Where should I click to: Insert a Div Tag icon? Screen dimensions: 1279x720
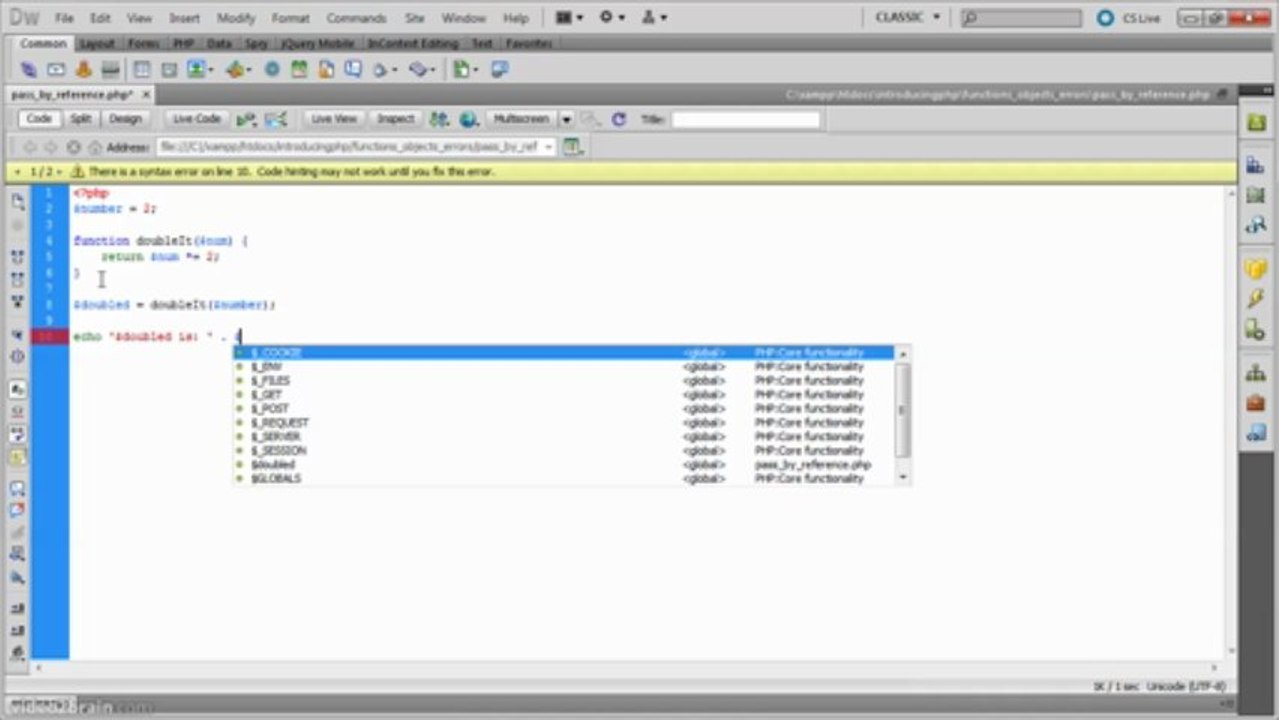(x=169, y=69)
